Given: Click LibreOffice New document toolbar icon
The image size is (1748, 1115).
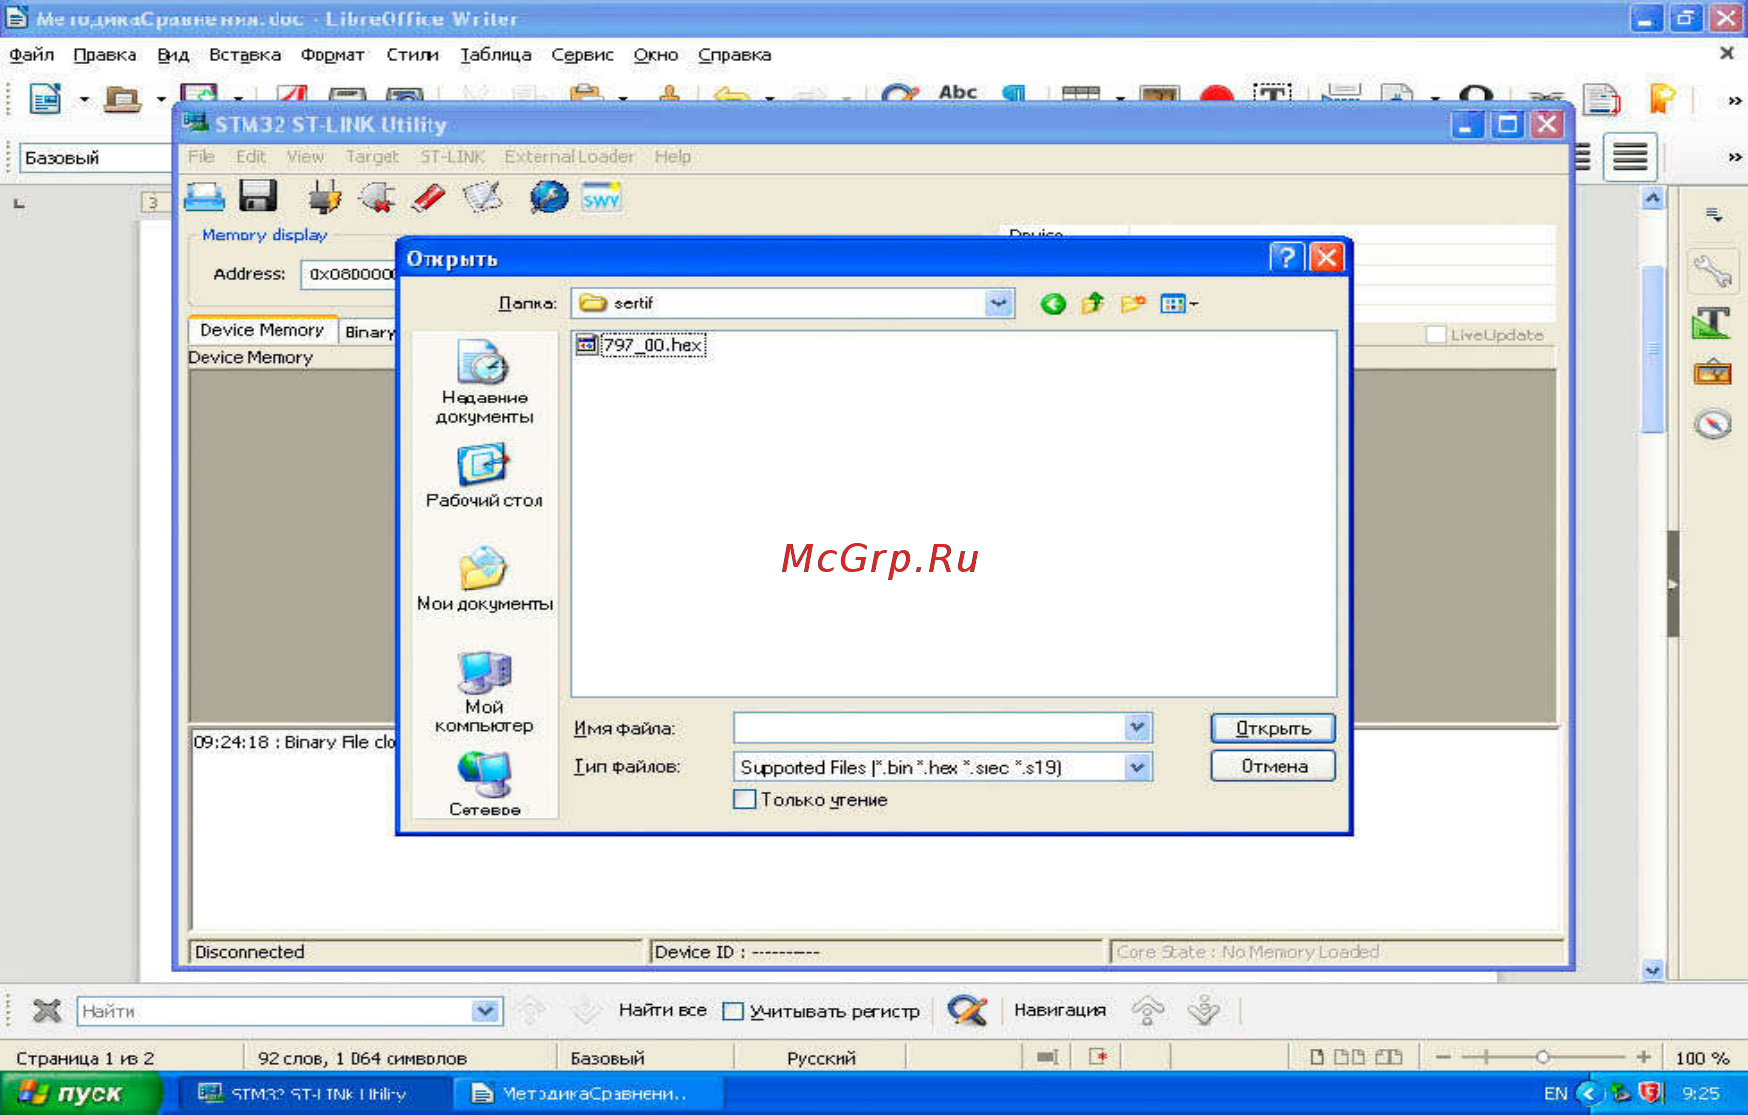Looking at the screenshot, I should 45,99.
